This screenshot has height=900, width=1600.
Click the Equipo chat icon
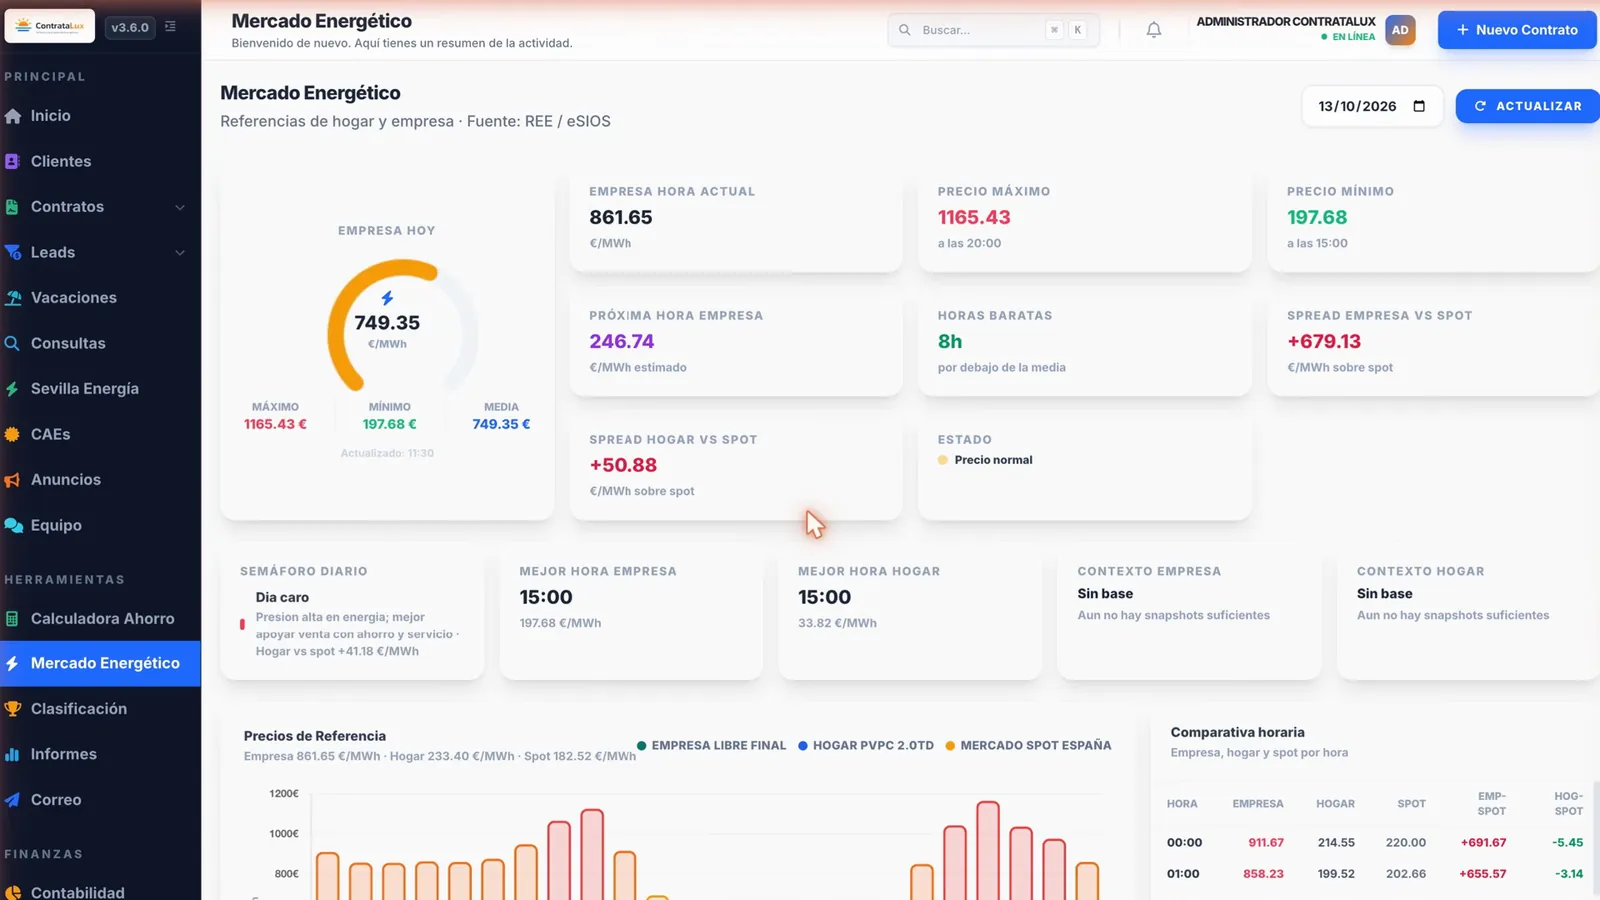pyautogui.click(x=13, y=525)
